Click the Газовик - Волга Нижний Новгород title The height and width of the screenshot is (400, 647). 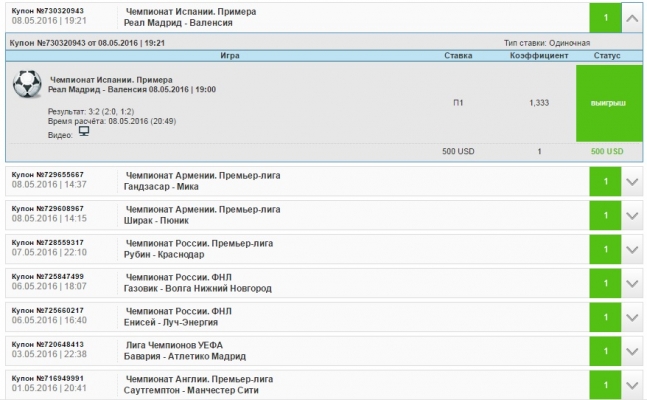coord(198,288)
